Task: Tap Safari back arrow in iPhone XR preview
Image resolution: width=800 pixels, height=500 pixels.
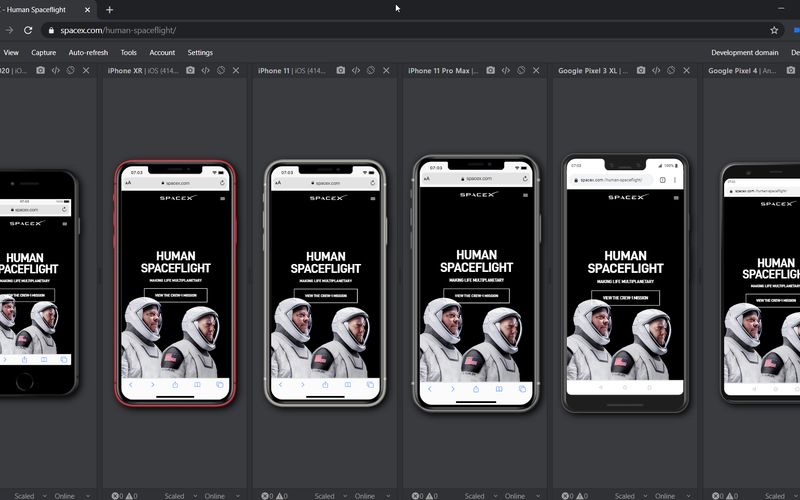Action: pos(131,385)
